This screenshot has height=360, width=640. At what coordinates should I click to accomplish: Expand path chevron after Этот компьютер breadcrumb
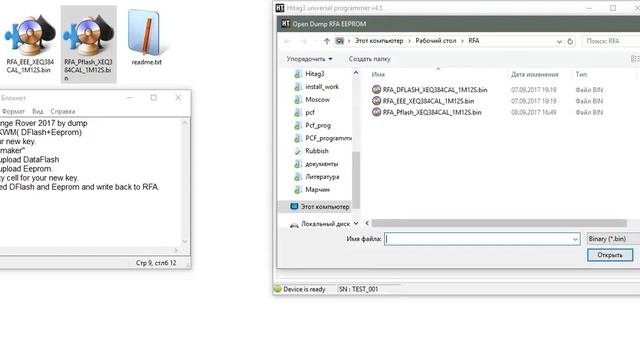(x=409, y=41)
